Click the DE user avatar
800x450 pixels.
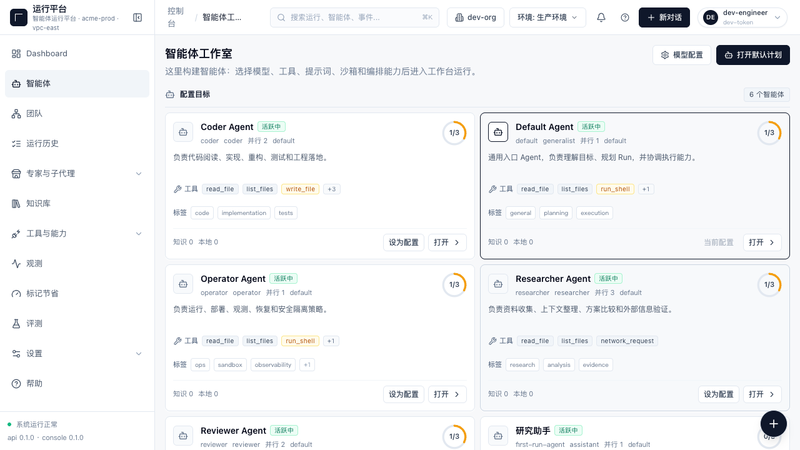(x=710, y=17)
